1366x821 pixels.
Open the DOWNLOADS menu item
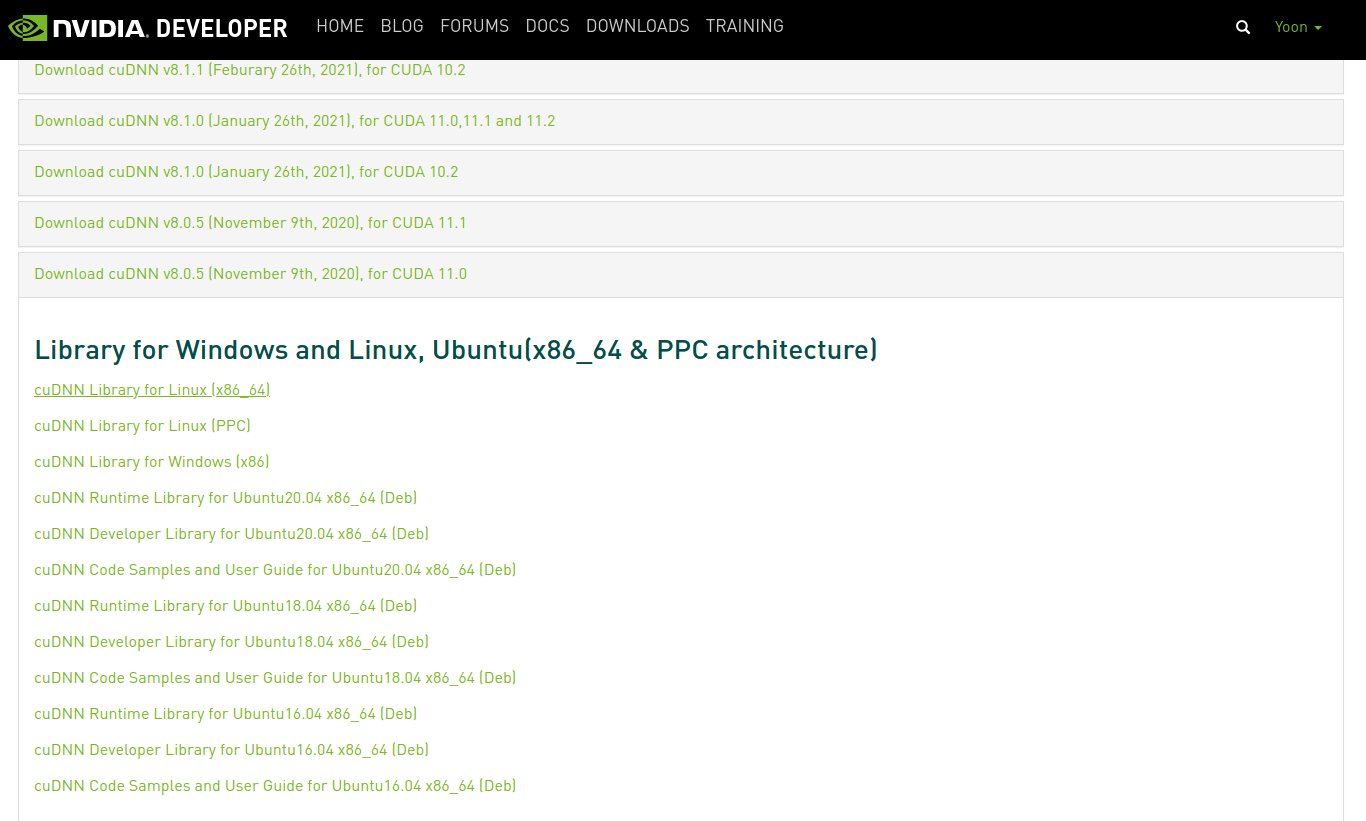(637, 26)
